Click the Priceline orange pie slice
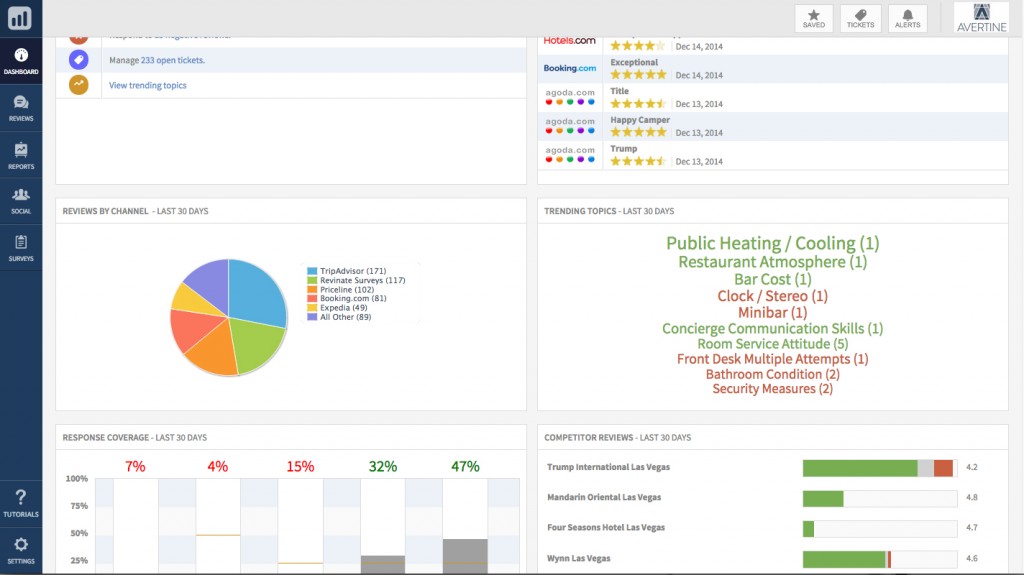This screenshot has height=575, width=1024. click(x=213, y=349)
